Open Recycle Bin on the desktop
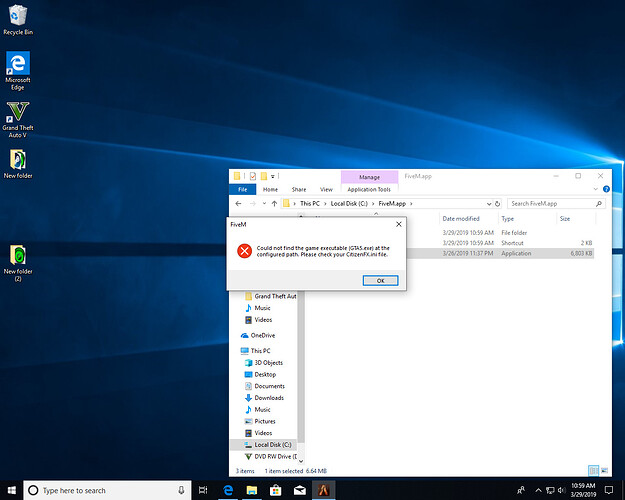Viewport: 625px width, 500px height. click(x=16, y=16)
